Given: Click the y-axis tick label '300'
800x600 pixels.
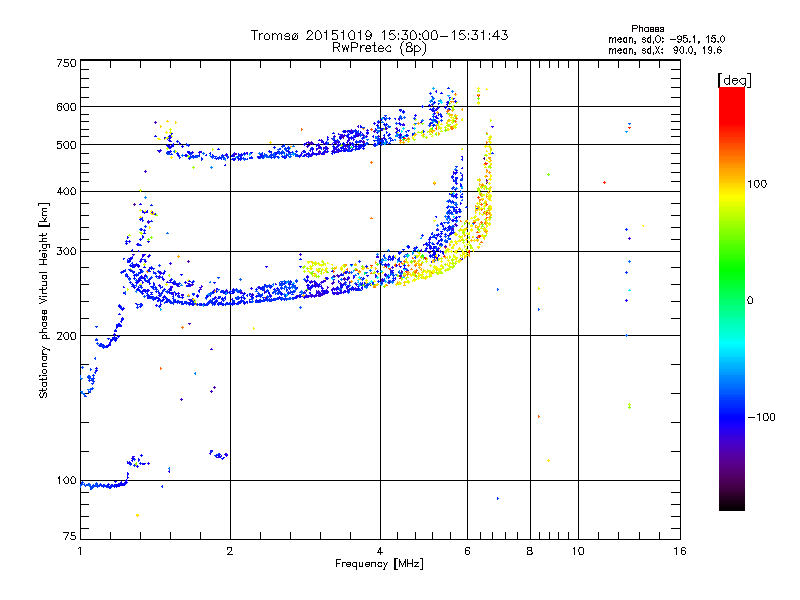Looking at the screenshot, I should point(67,251).
